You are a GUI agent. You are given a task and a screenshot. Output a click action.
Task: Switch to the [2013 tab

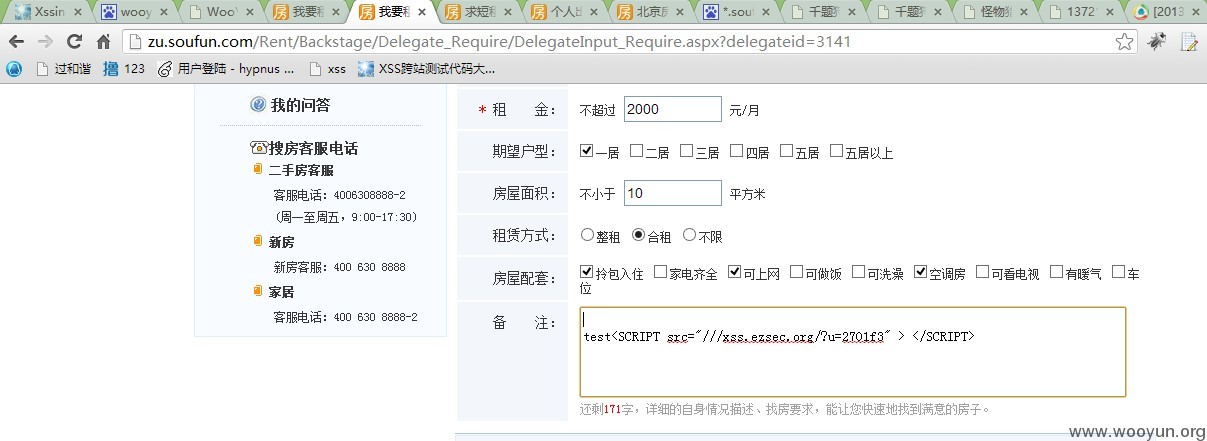pyautogui.click(x=1165, y=12)
